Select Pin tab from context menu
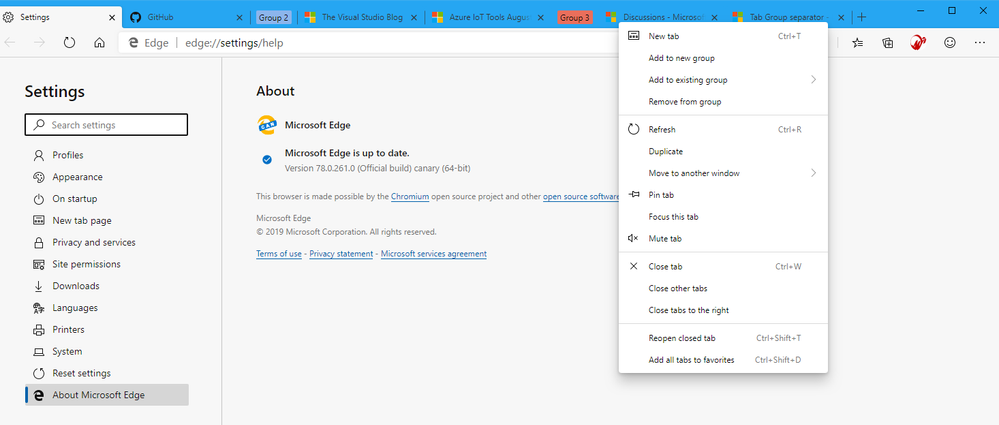 coord(661,195)
